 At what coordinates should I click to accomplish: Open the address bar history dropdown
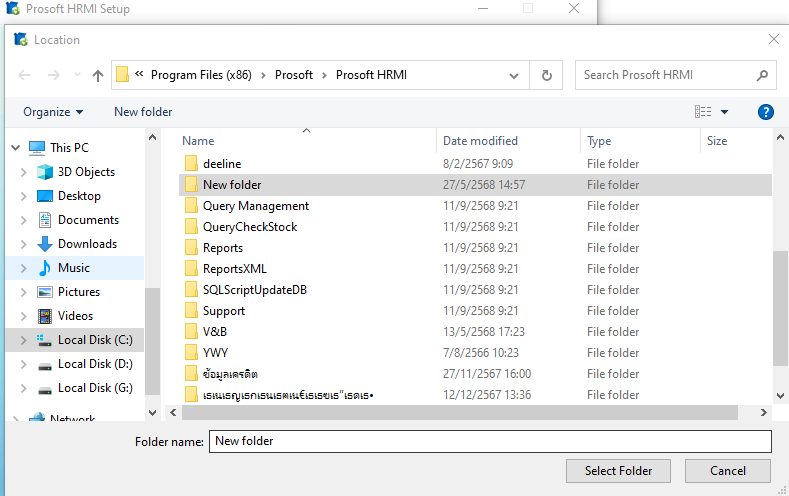(x=514, y=75)
